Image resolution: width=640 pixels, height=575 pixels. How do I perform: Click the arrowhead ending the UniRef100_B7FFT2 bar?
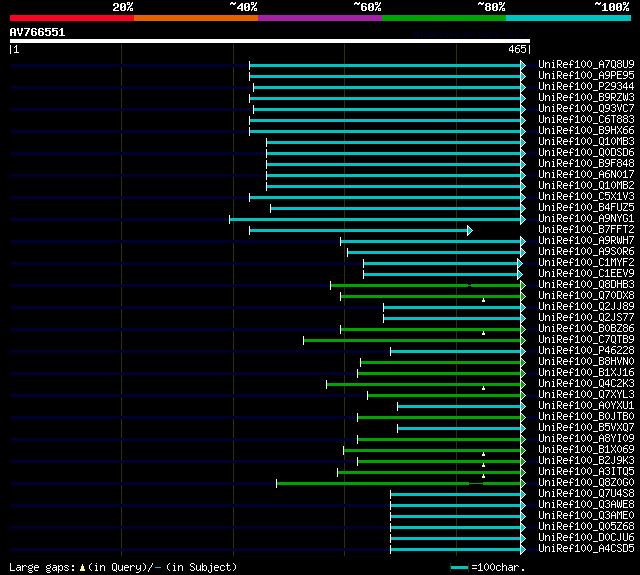pyautogui.click(x=470, y=231)
